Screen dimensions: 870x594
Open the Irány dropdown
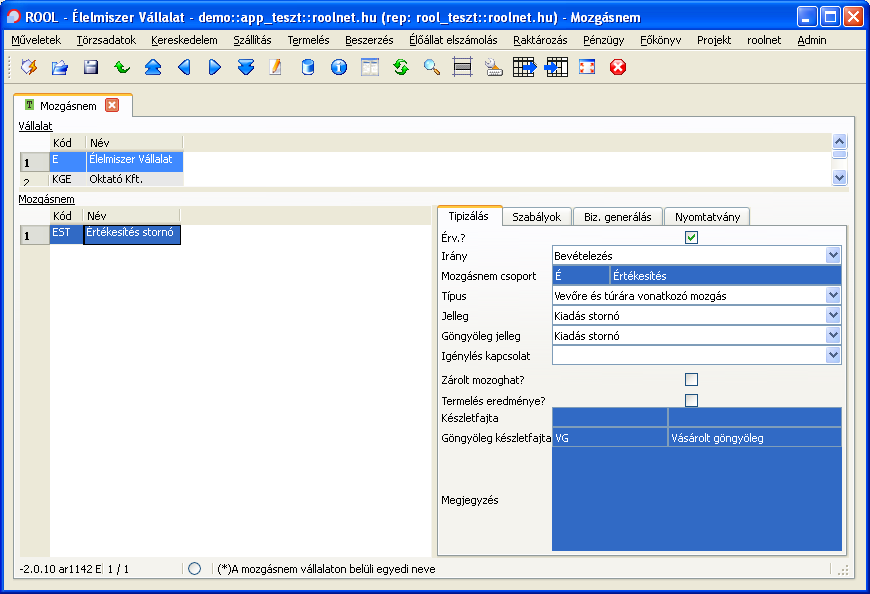point(833,256)
